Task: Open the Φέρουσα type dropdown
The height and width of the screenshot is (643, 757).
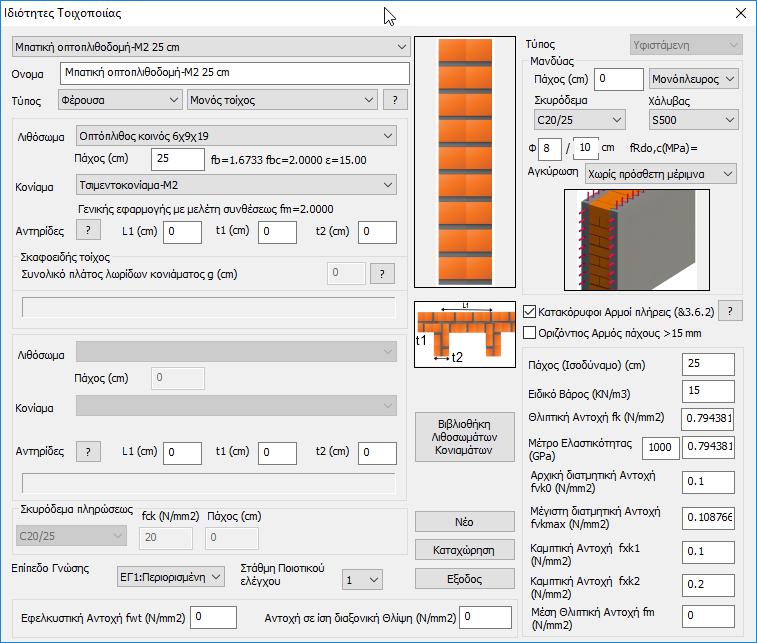Action: pyautogui.click(x=120, y=100)
